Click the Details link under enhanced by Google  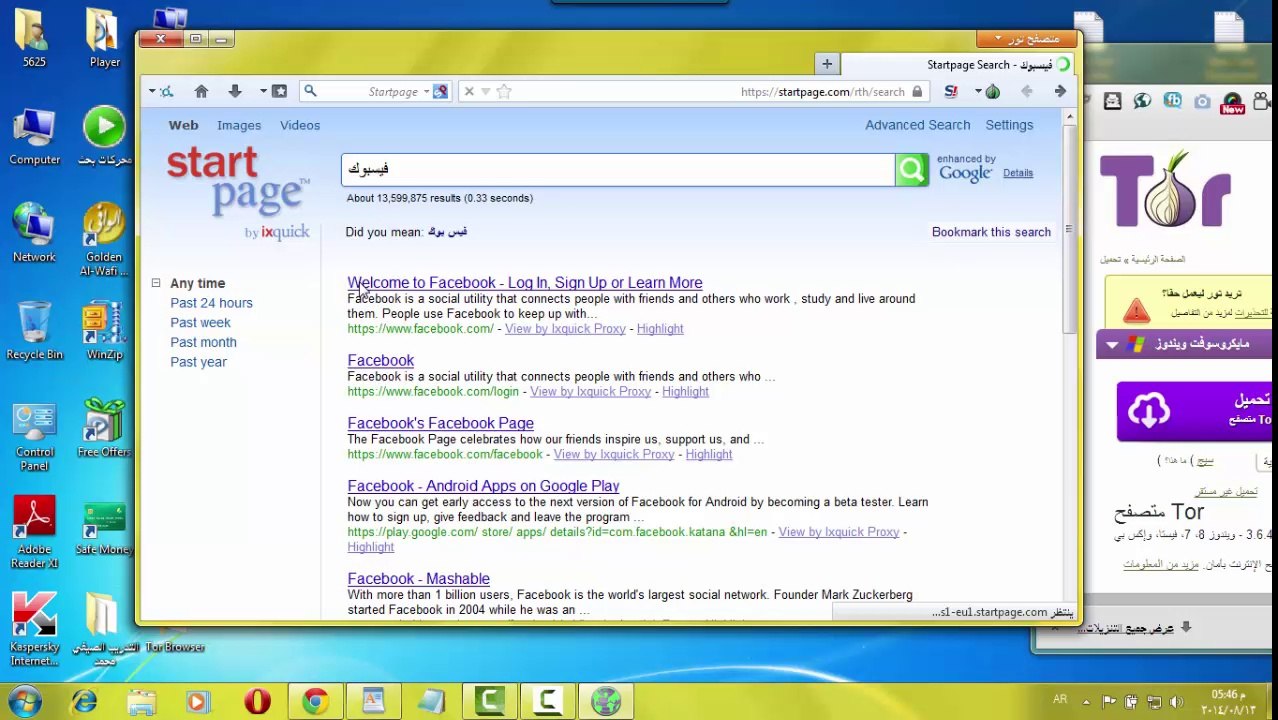[1018, 173]
